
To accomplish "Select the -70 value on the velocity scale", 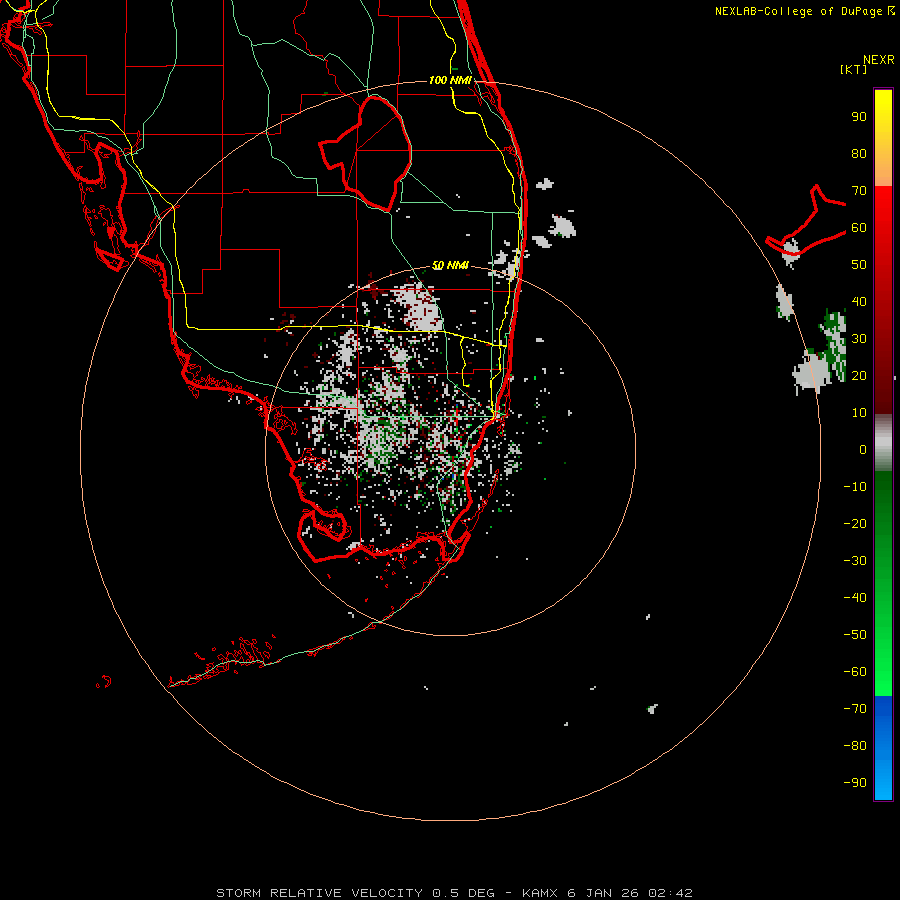I will pyautogui.click(x=855, y=708).
